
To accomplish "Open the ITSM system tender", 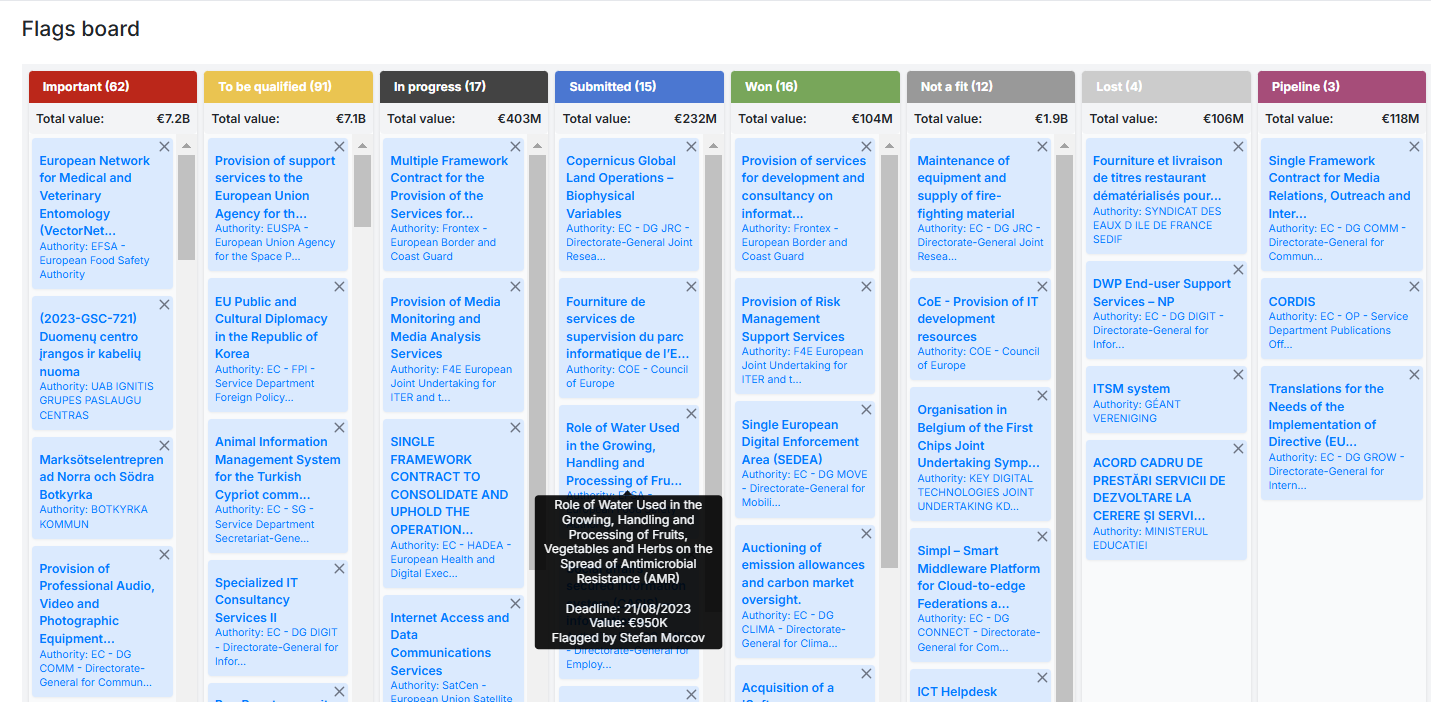I will 1131,389.
